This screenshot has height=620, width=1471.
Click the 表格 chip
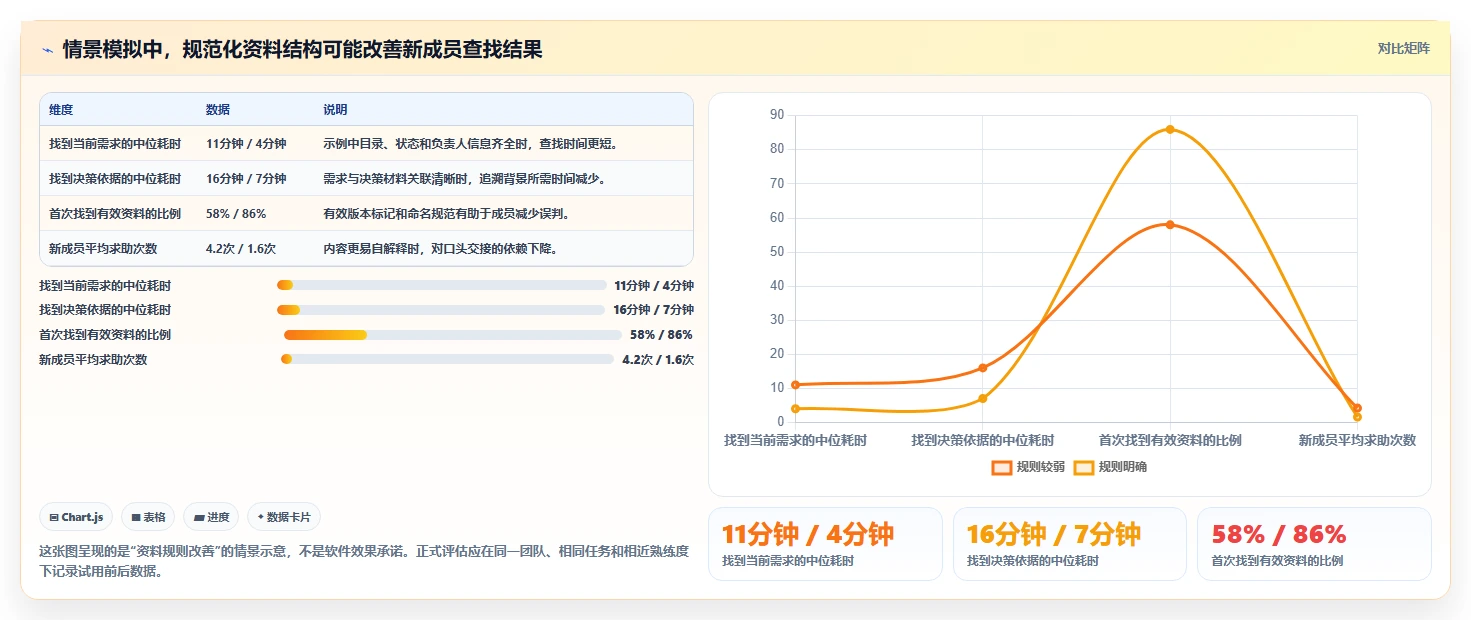(x=148, y=517)
